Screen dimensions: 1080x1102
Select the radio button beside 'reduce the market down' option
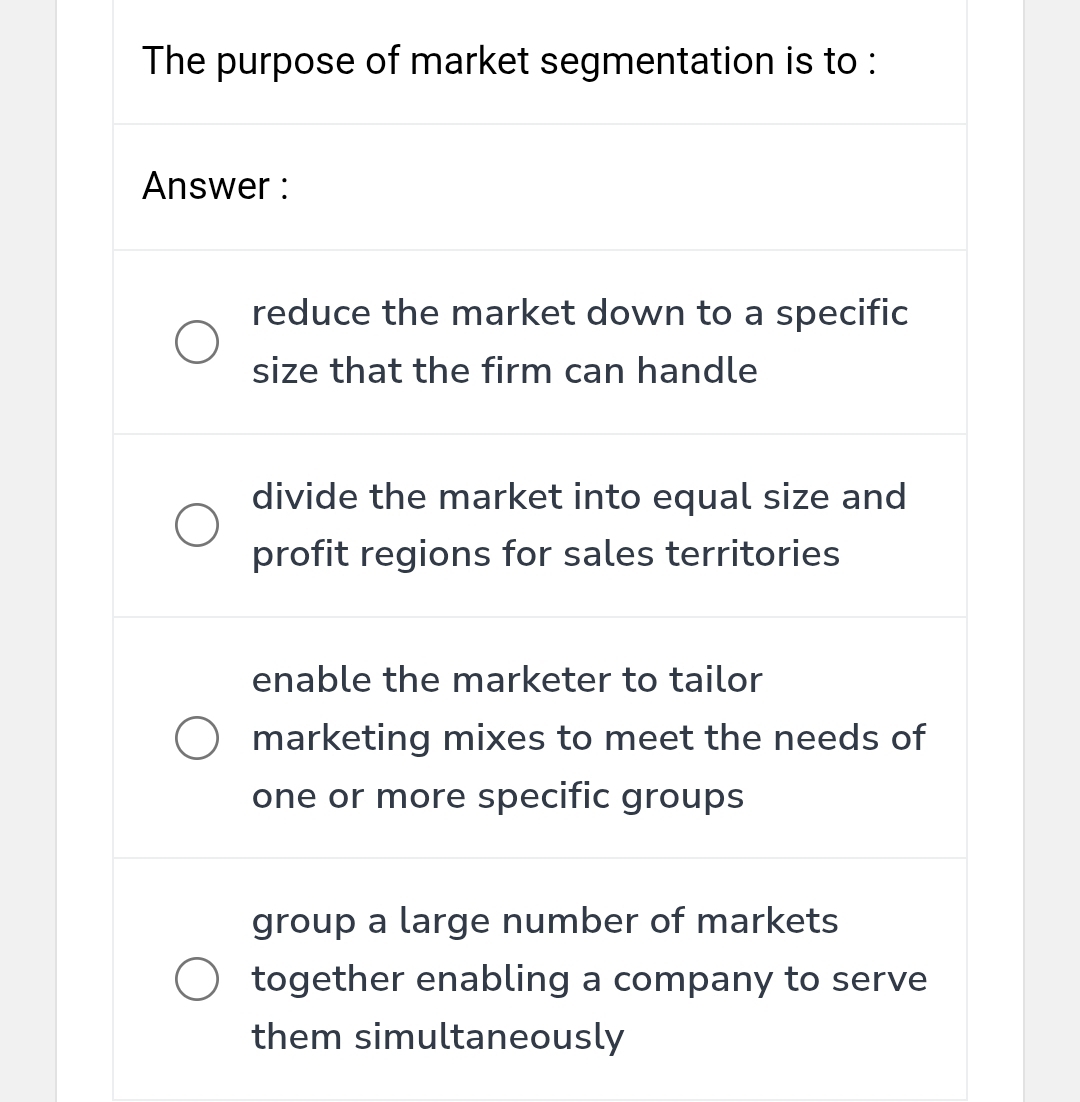[x=197, y=342]
